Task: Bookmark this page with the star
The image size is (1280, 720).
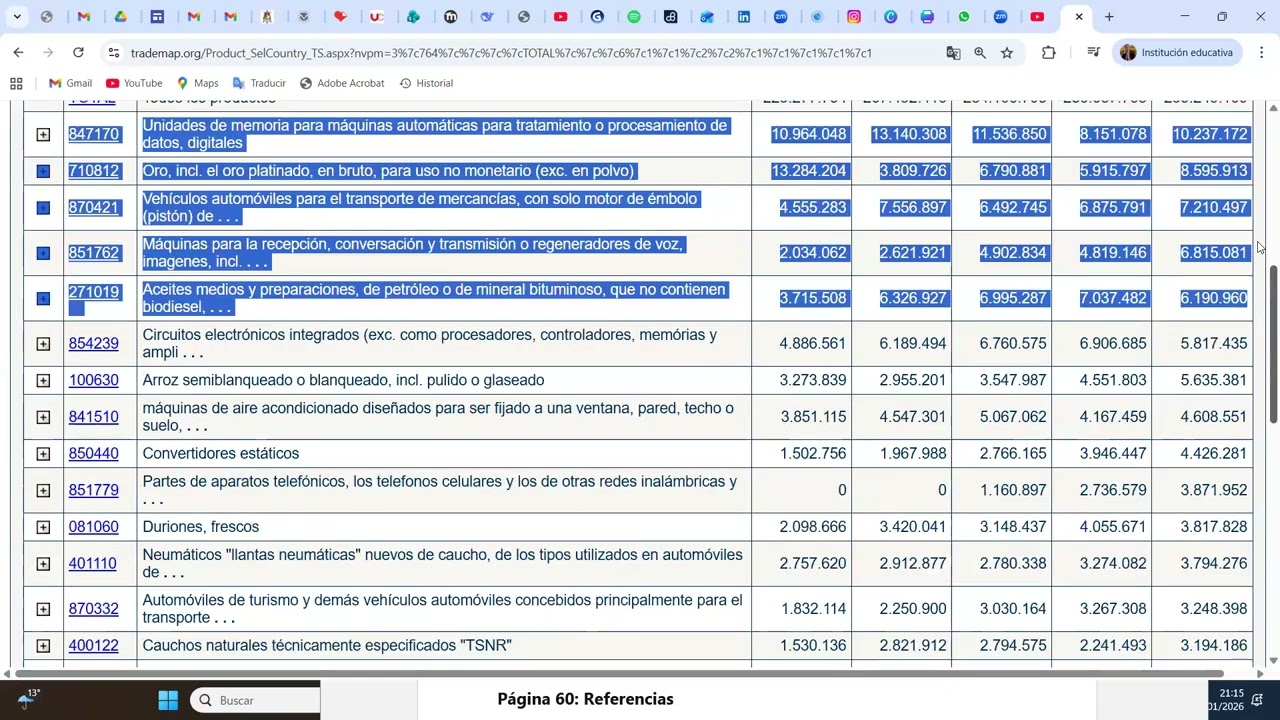Action: tap(1007, 53)
